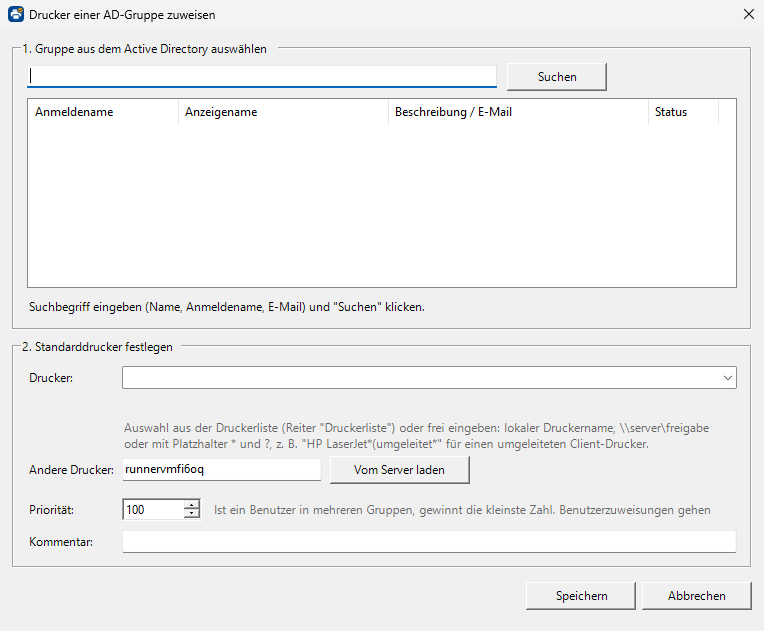Focus the Kommentar text field
Image resolution: width=764 pixels, height=631 pixels.
tap(429, 541)
